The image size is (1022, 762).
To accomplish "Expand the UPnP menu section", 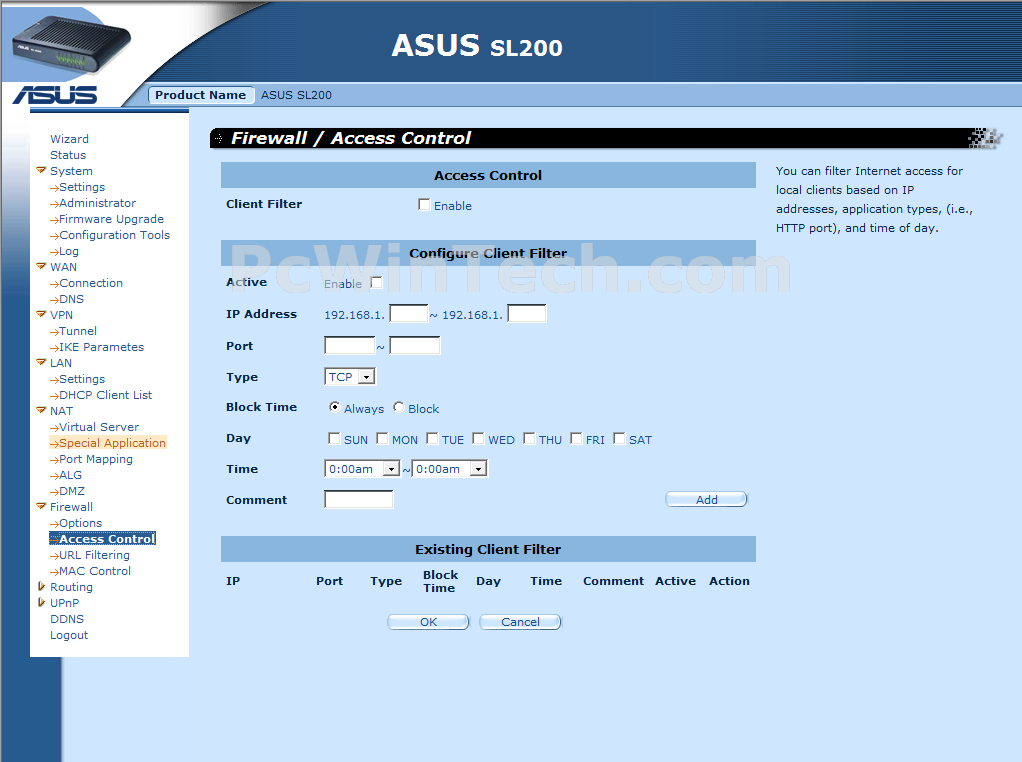I will [x=41, y=603].
